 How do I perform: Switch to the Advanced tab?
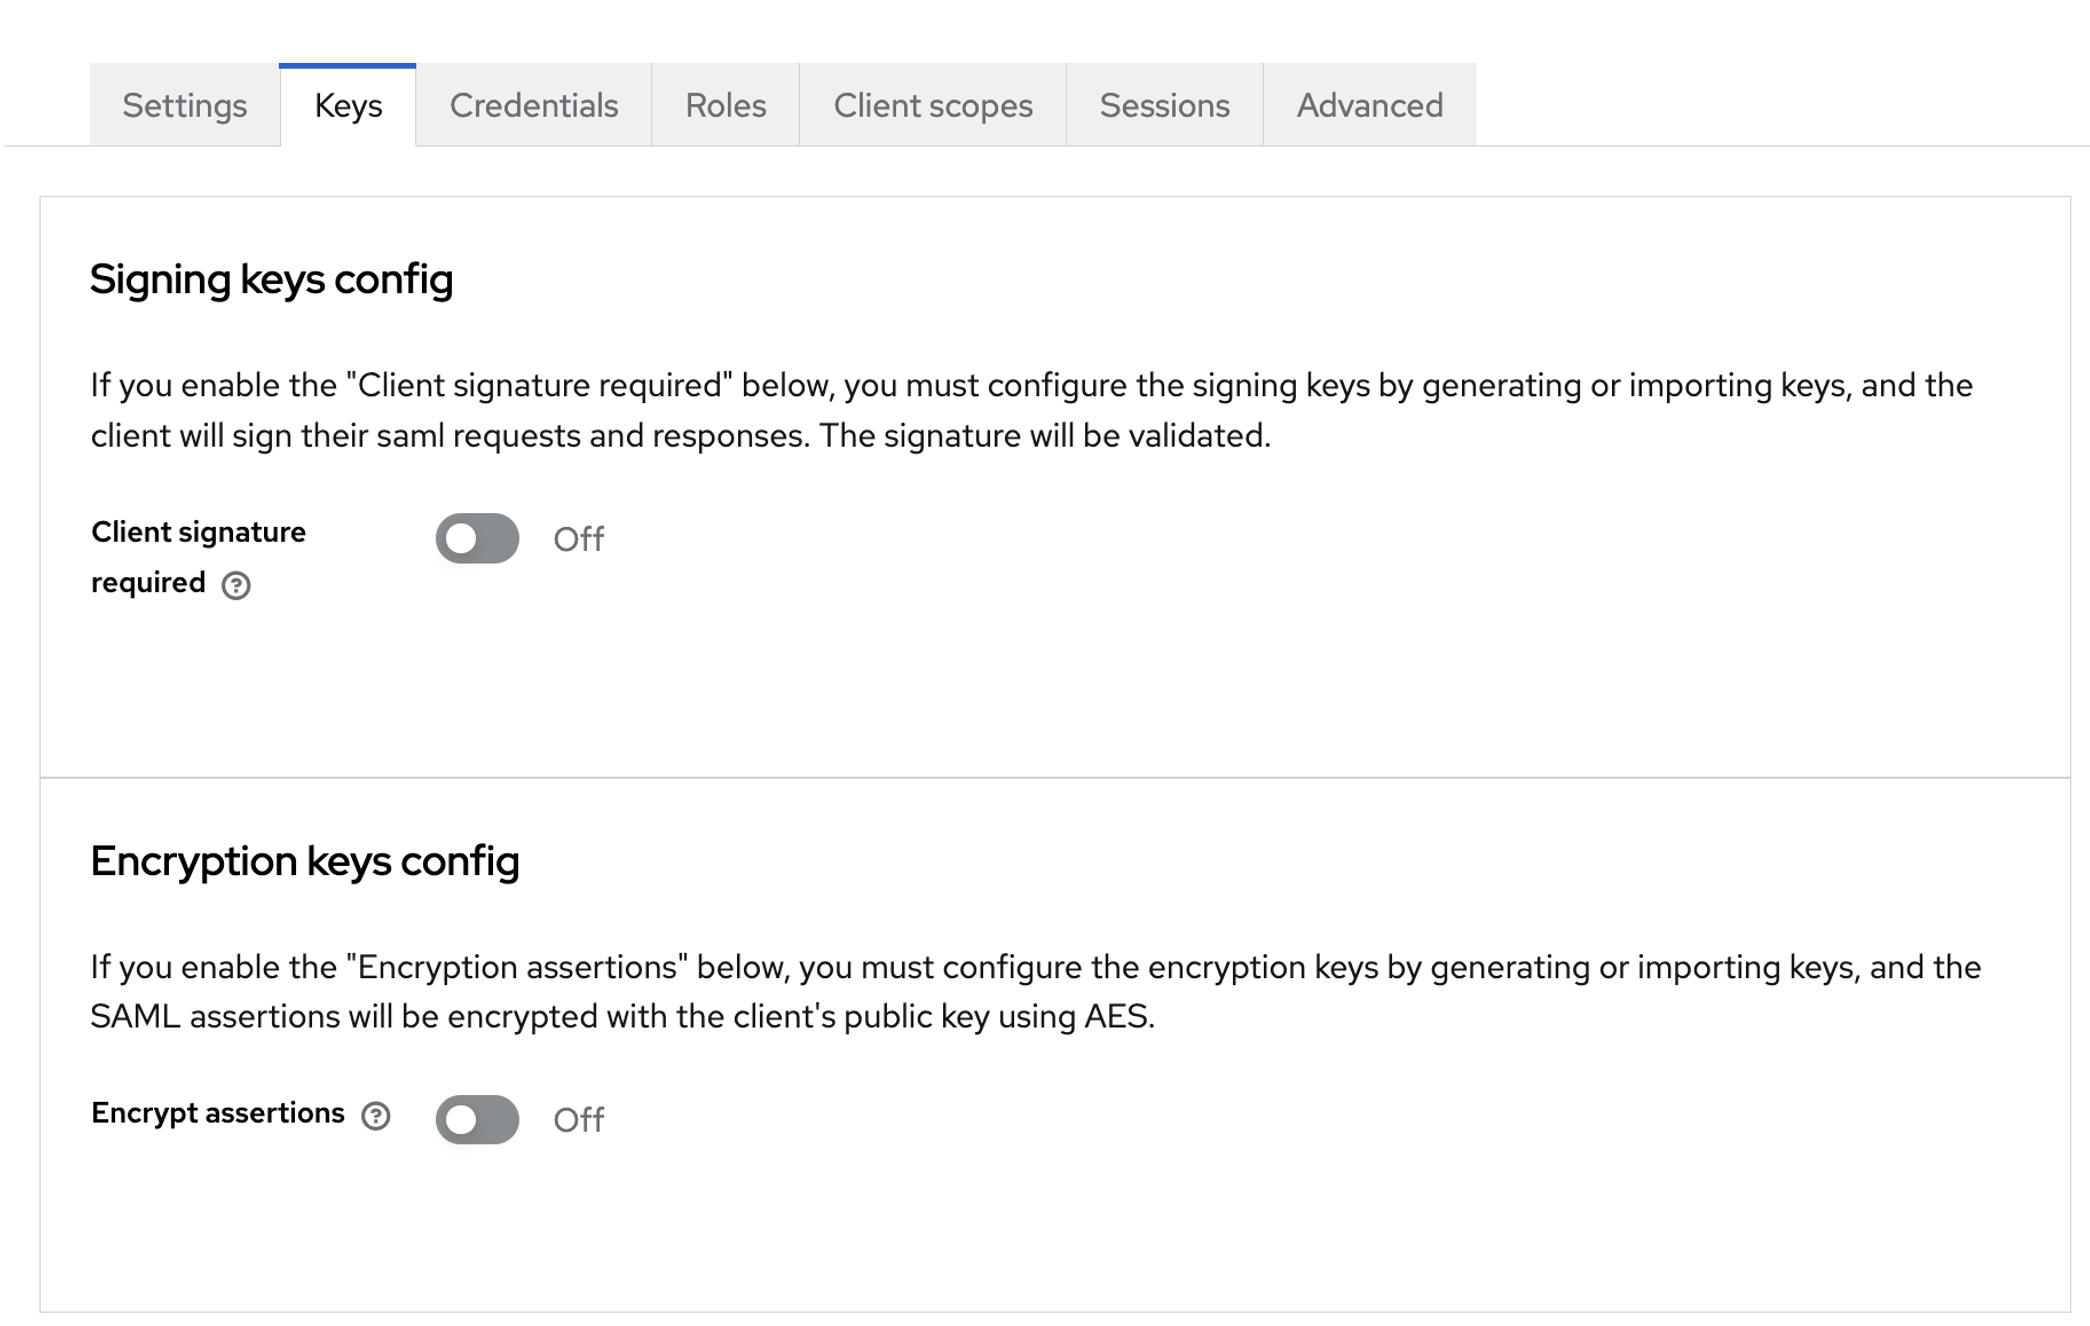(x=1369, y=106)
